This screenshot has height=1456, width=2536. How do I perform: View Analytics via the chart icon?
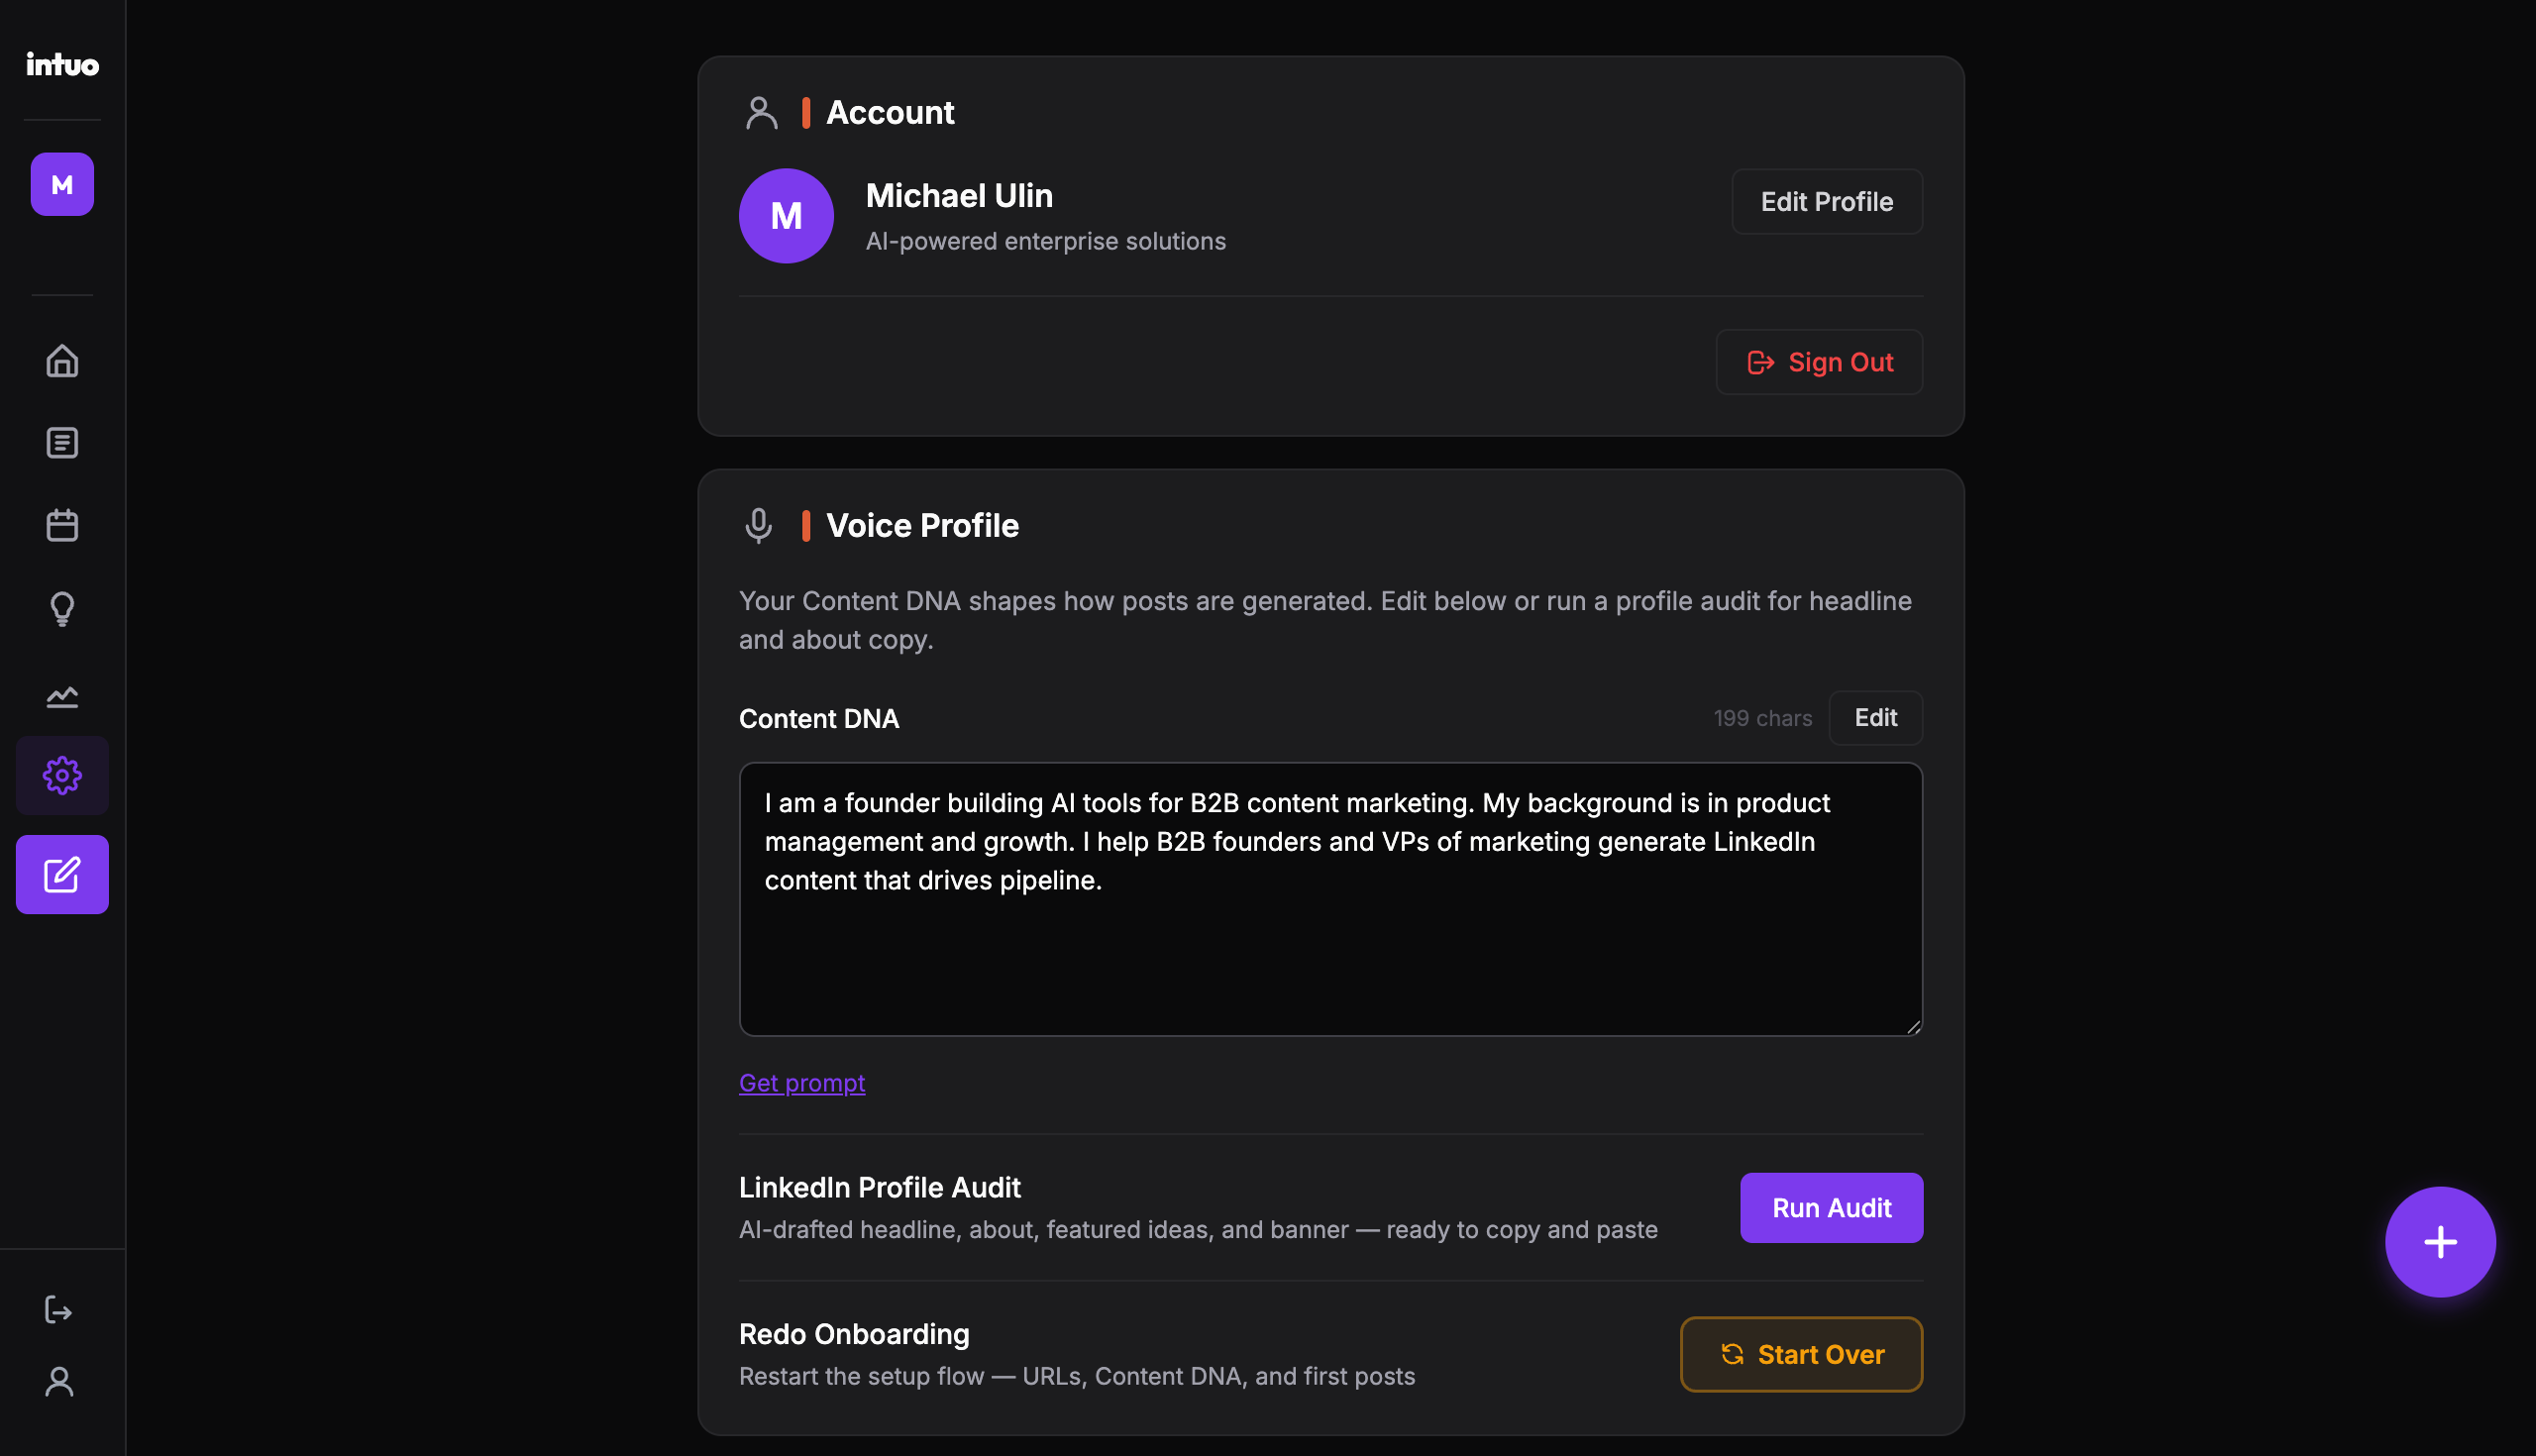pyautogui.click(x=61, y=696)
